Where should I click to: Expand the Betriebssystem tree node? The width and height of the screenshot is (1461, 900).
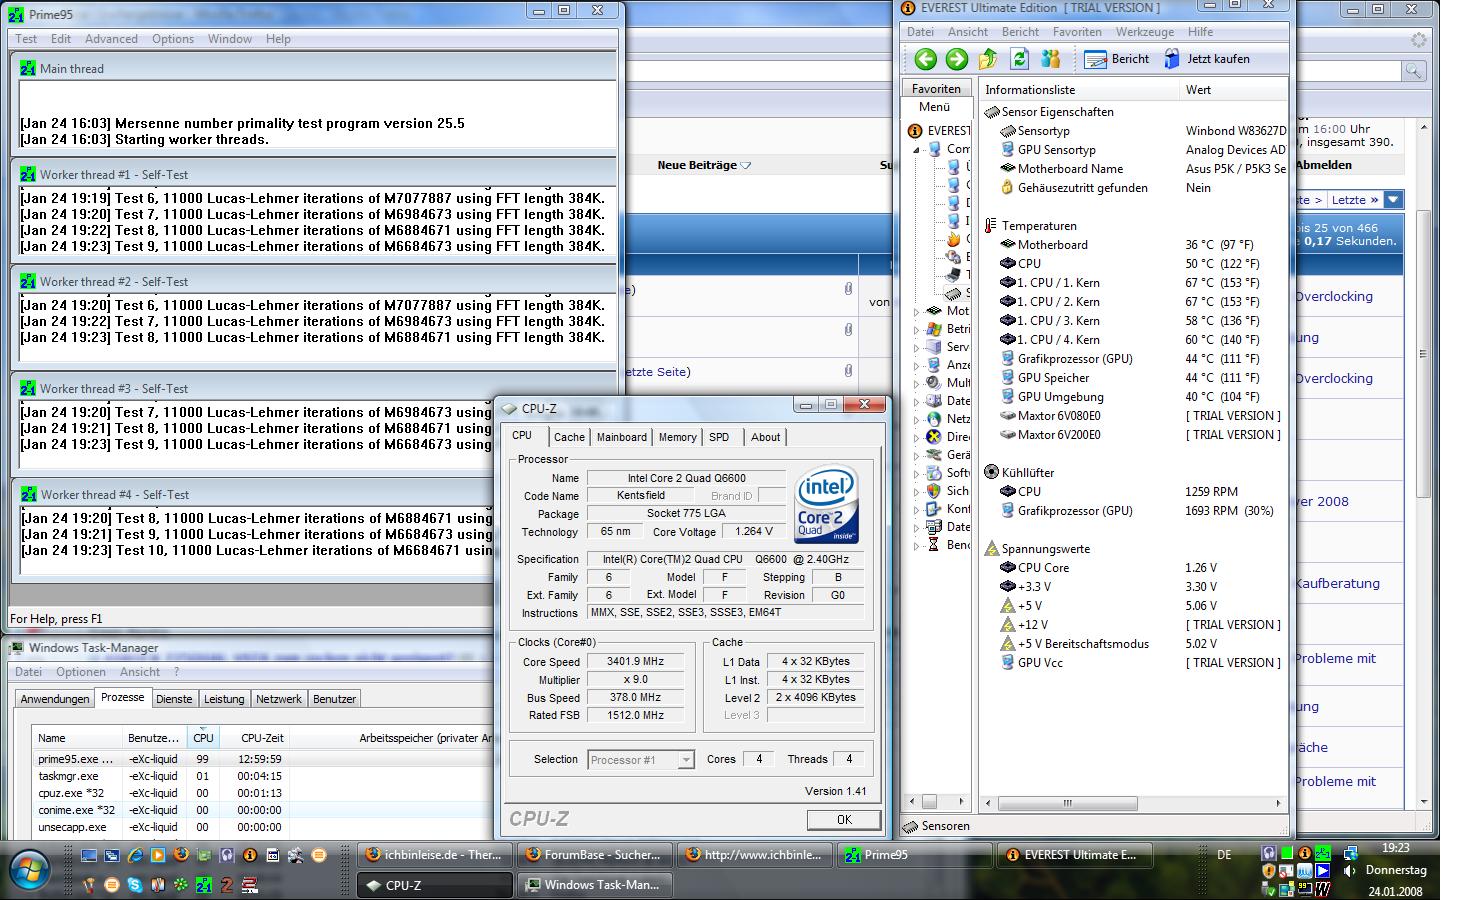tap(916, 330)
